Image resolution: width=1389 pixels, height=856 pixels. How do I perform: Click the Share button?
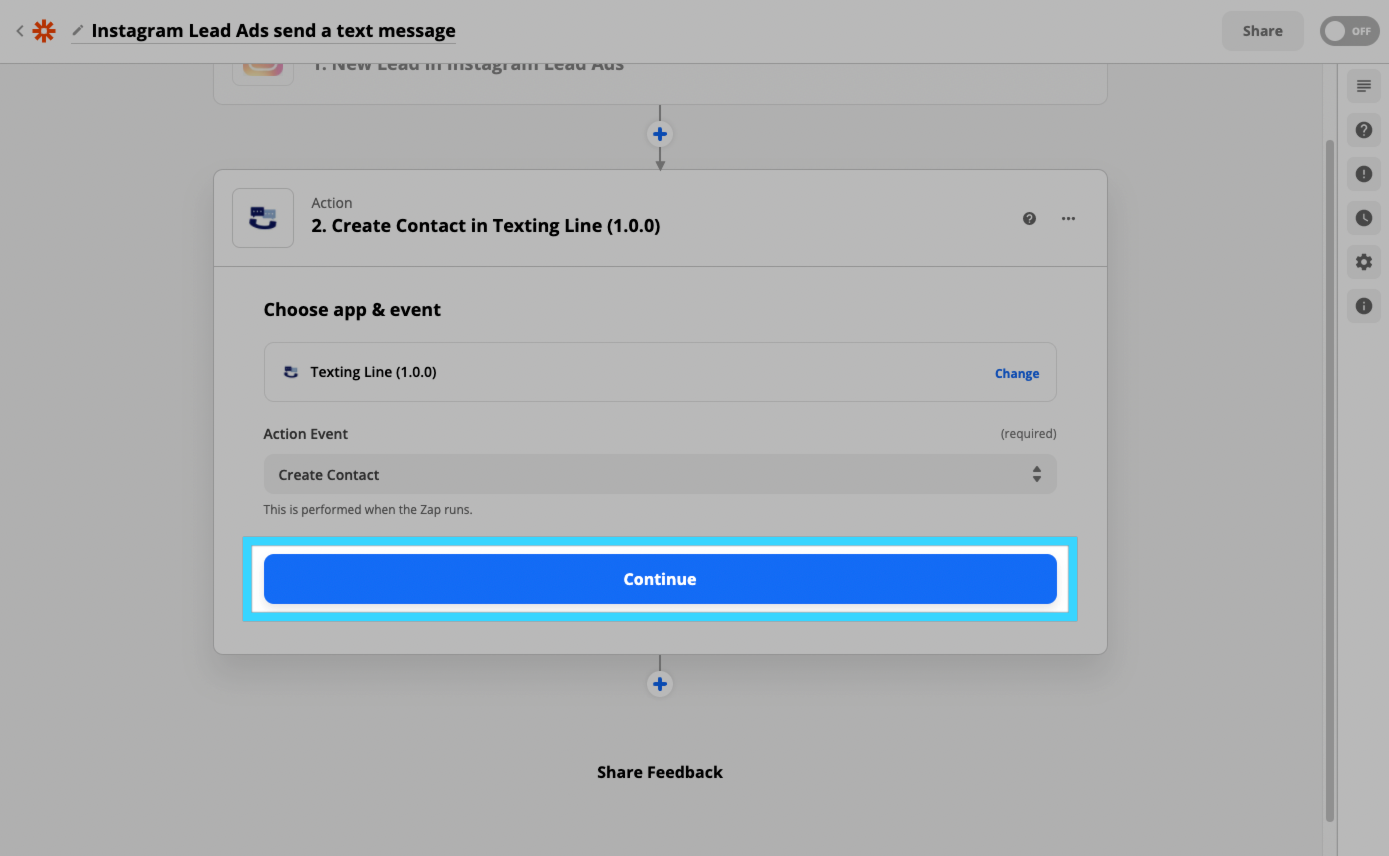click(1262, 31)
